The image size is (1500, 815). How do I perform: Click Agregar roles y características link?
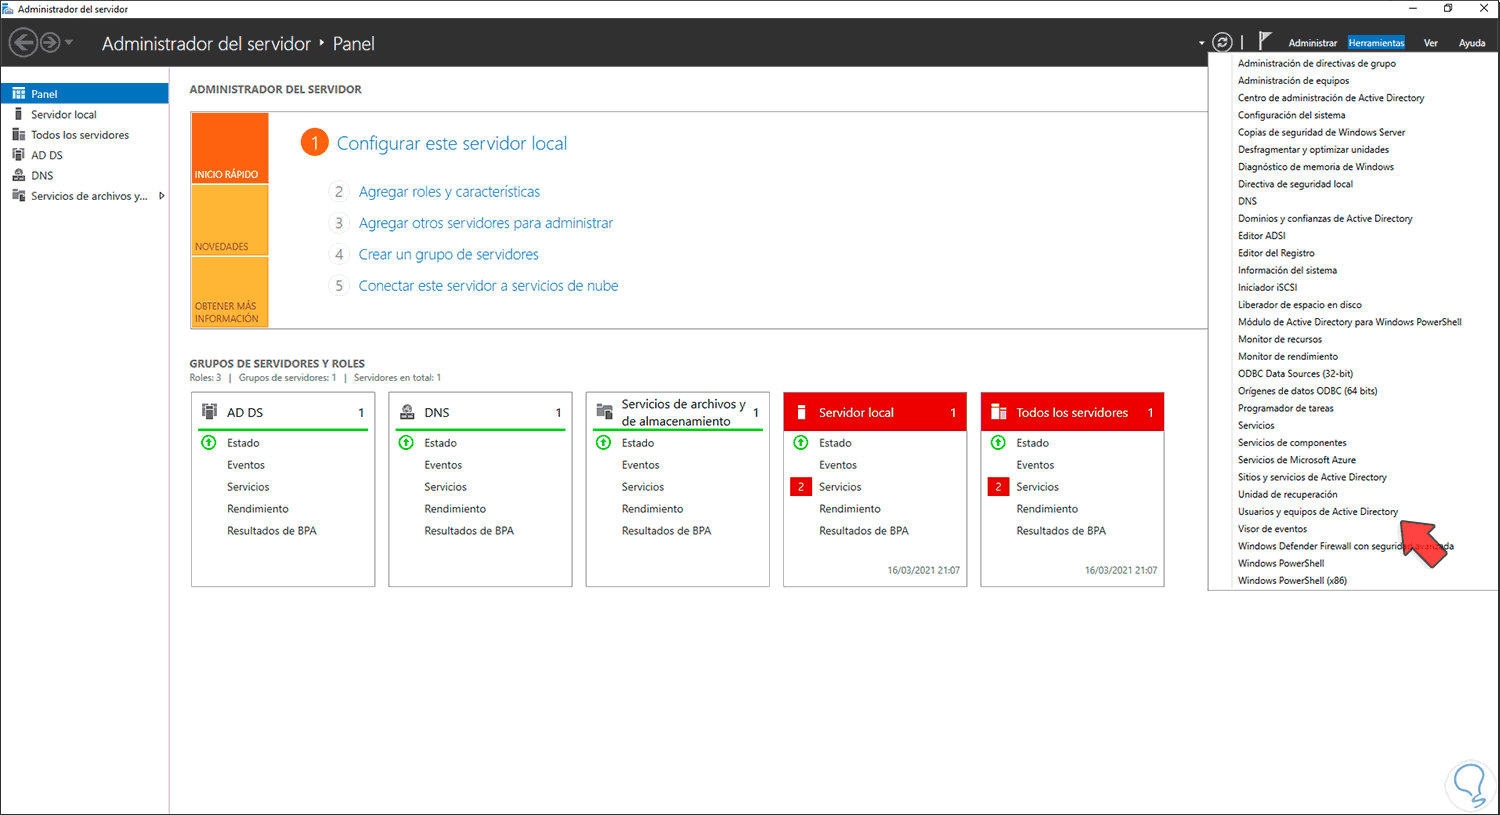[449, 192]
